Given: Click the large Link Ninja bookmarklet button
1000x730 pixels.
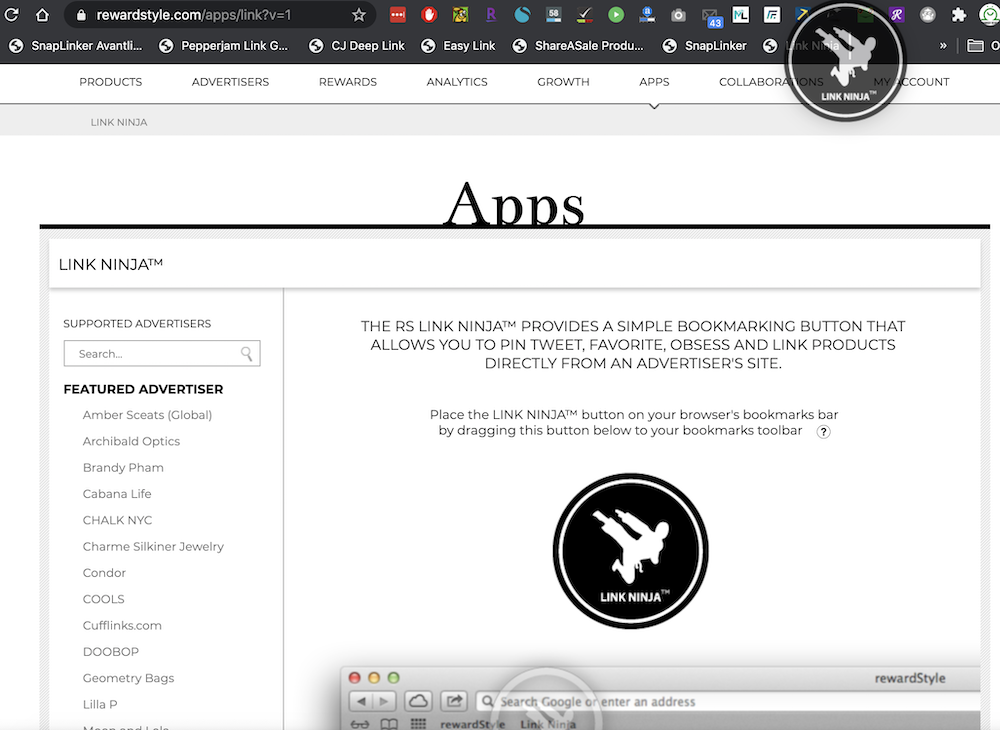Looking at the screenshot, I should pos(630,551).
